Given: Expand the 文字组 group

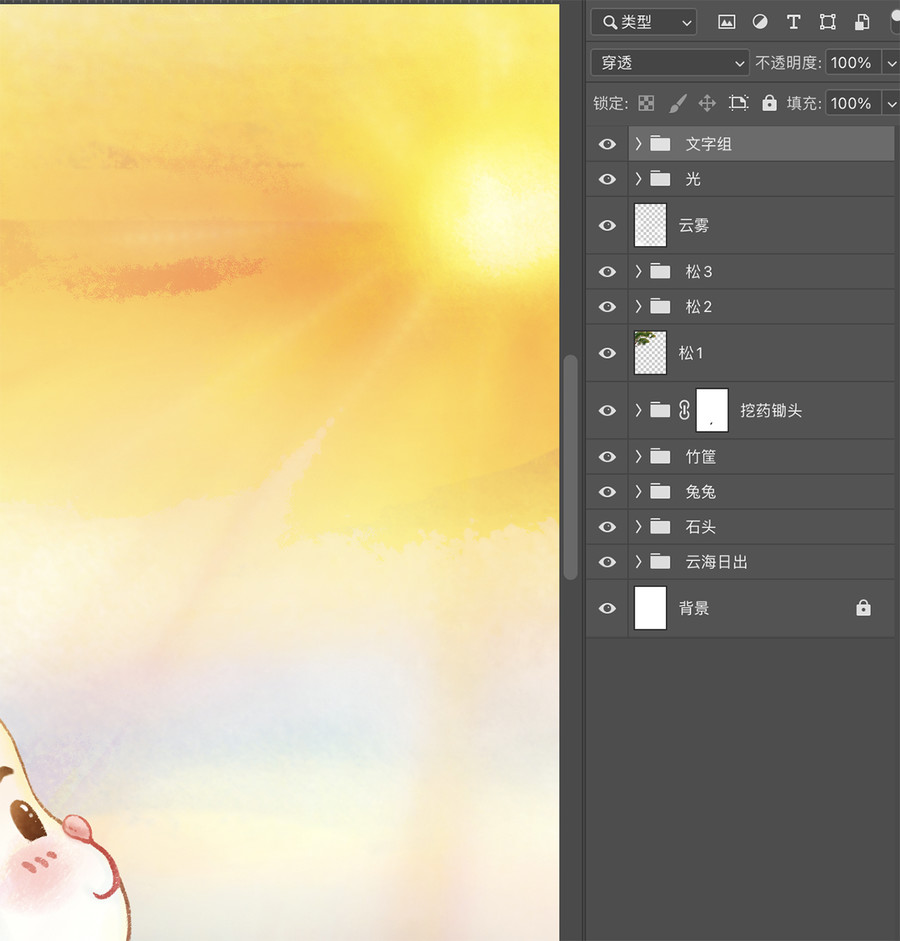Looking at the screenshot, I should coord(638,144).
